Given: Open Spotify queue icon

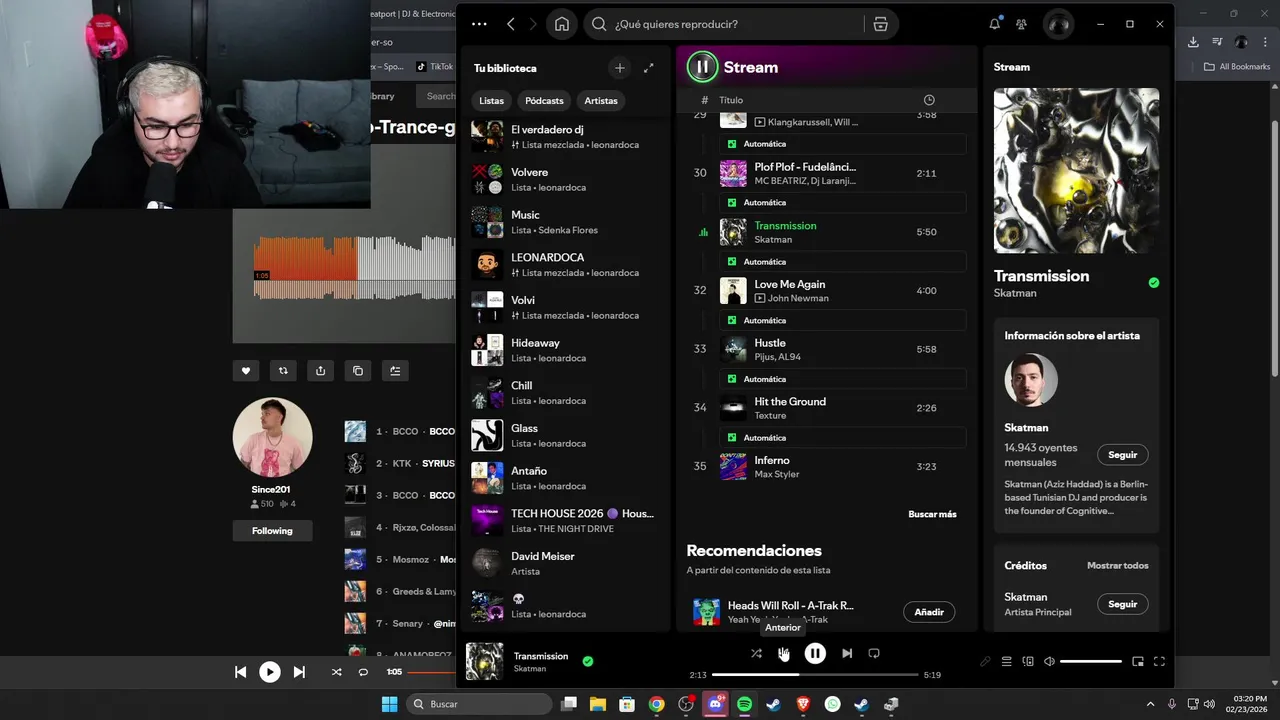Looking at the screenshot, I should tap(1007, 661).
